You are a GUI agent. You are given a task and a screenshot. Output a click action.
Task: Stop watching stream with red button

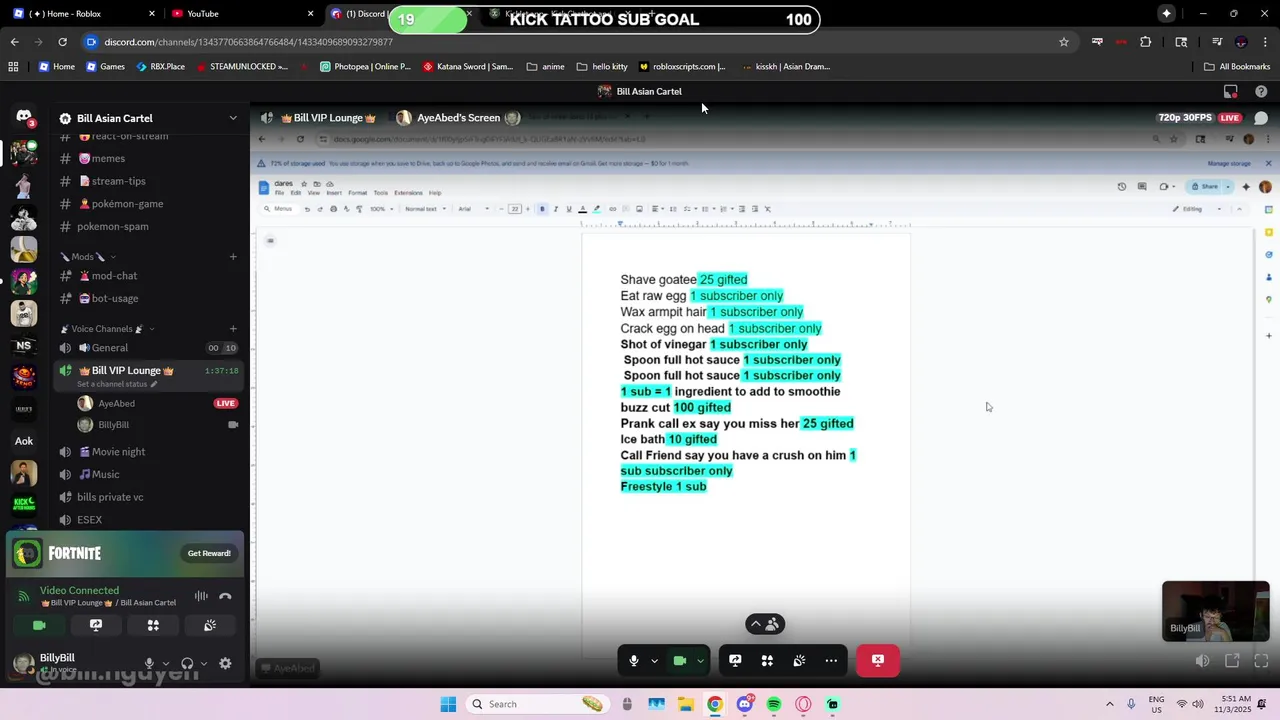pos(877,660)
